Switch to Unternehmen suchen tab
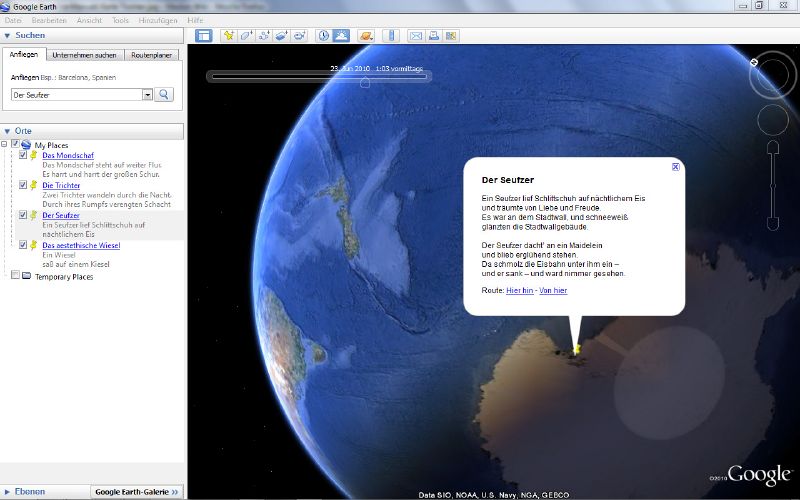Image resolution: width=800 pixels, height=500 pixels. [x=85, y=55]
